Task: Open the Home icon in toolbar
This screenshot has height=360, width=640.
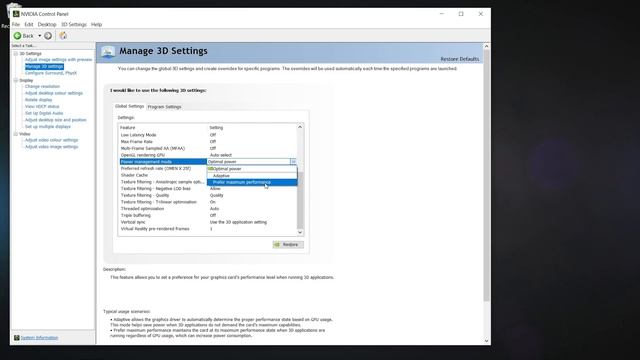Action: coord(63,36)
